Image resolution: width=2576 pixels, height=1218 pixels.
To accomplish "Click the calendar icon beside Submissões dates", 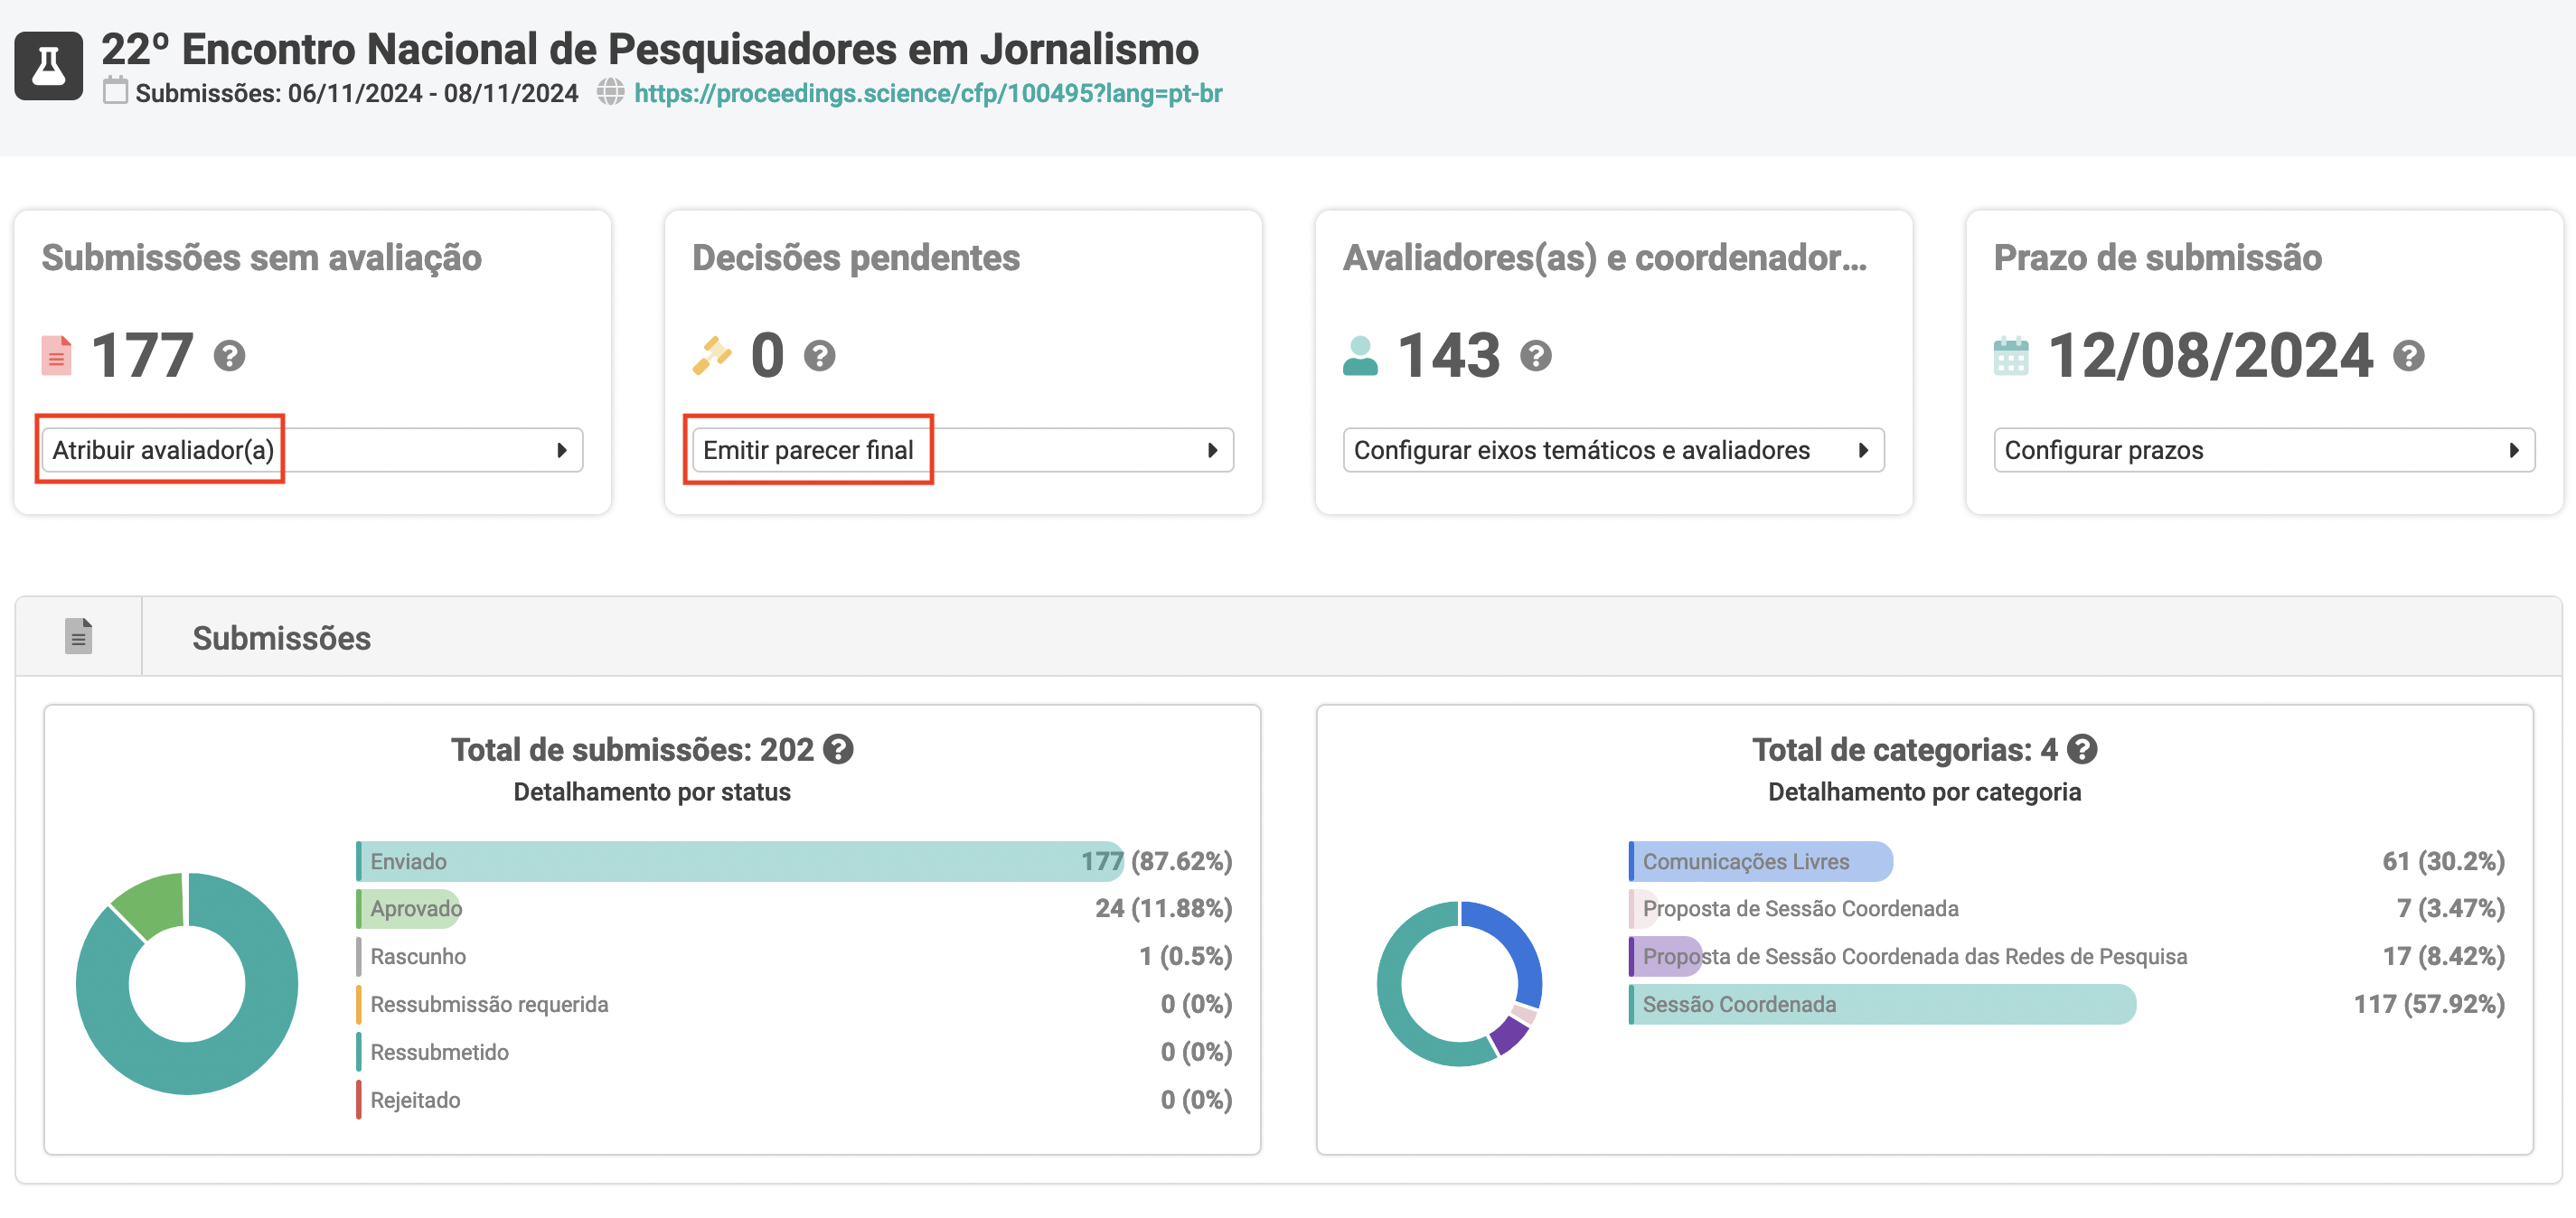I will coord(116,91).
